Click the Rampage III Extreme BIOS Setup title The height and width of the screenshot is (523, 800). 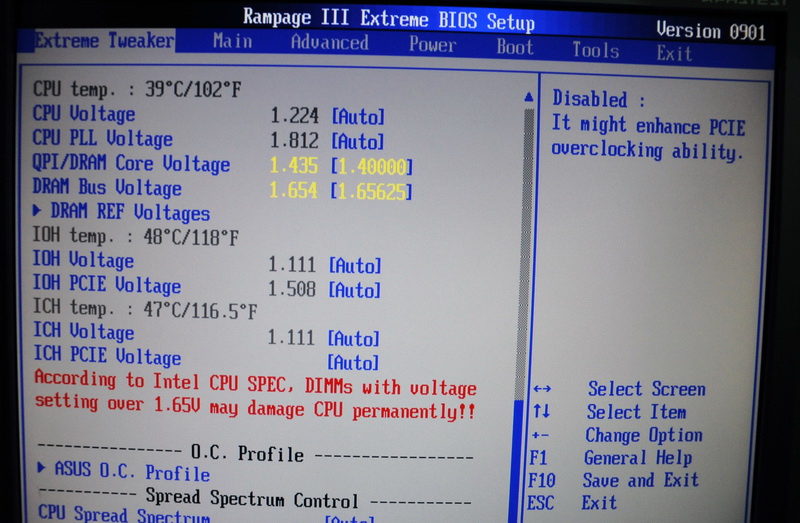point(389,19)
